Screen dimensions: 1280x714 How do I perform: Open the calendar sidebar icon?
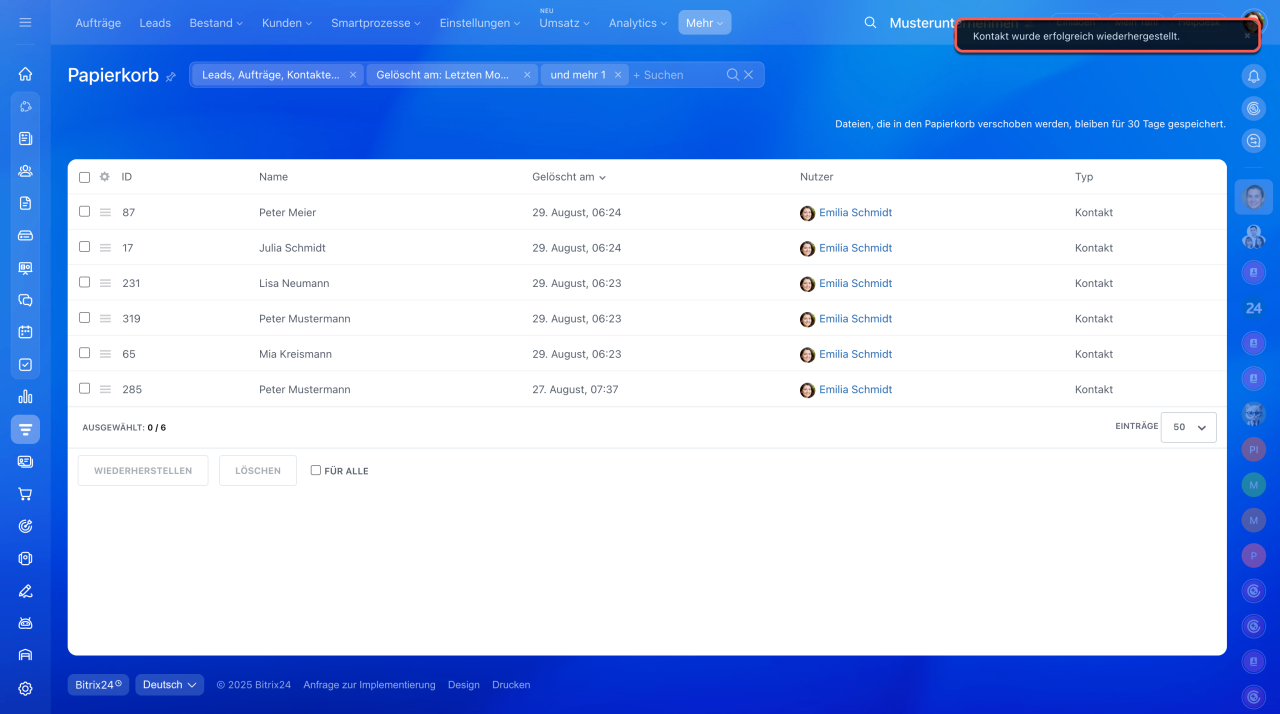point(25,332)
